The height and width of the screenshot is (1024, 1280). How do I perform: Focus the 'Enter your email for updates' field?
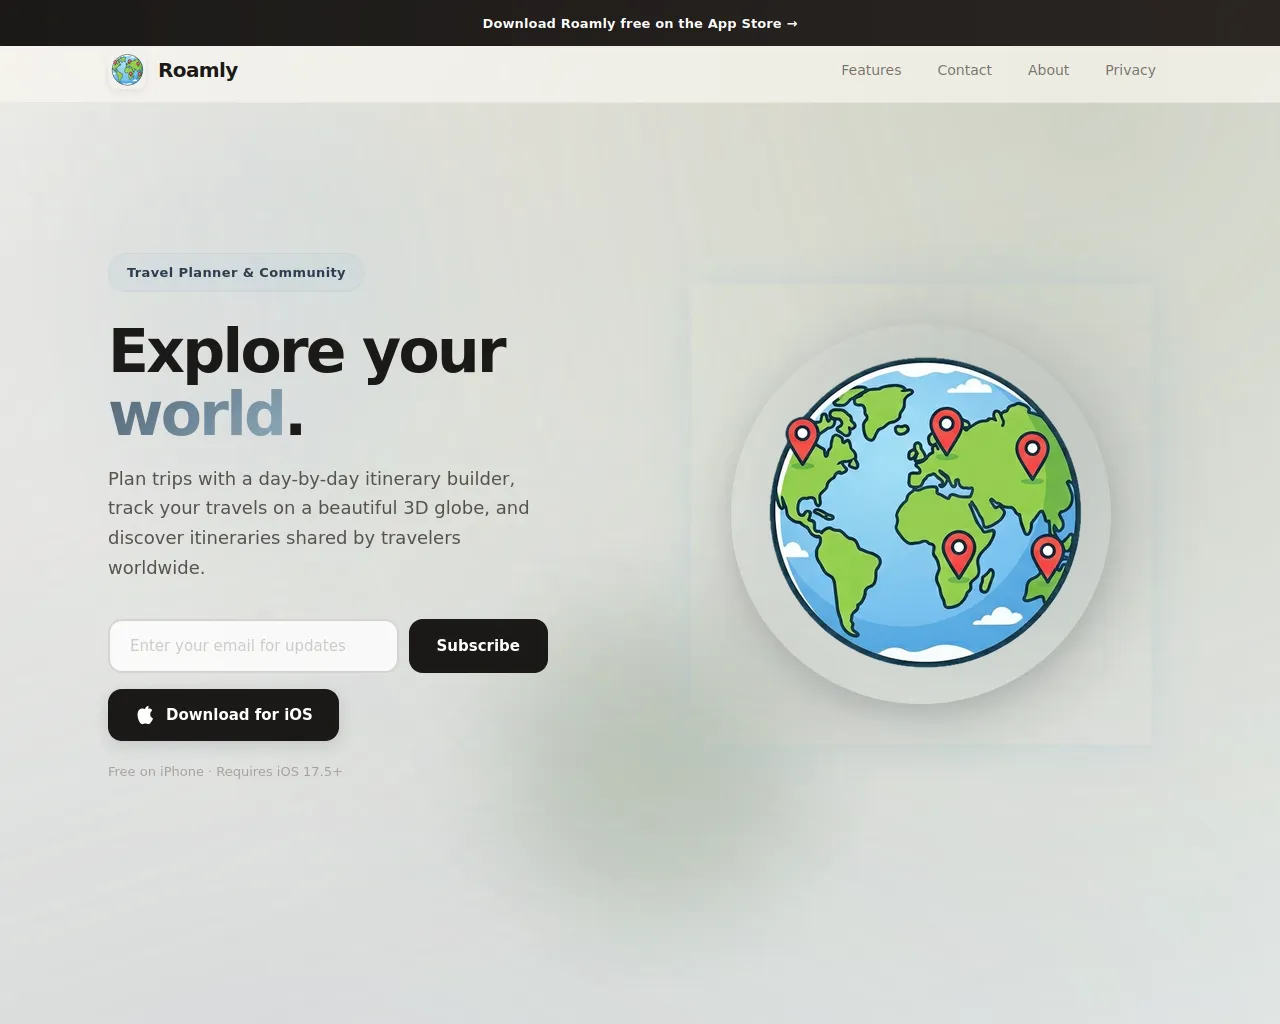pyautogui.click(x=253, y=646)
